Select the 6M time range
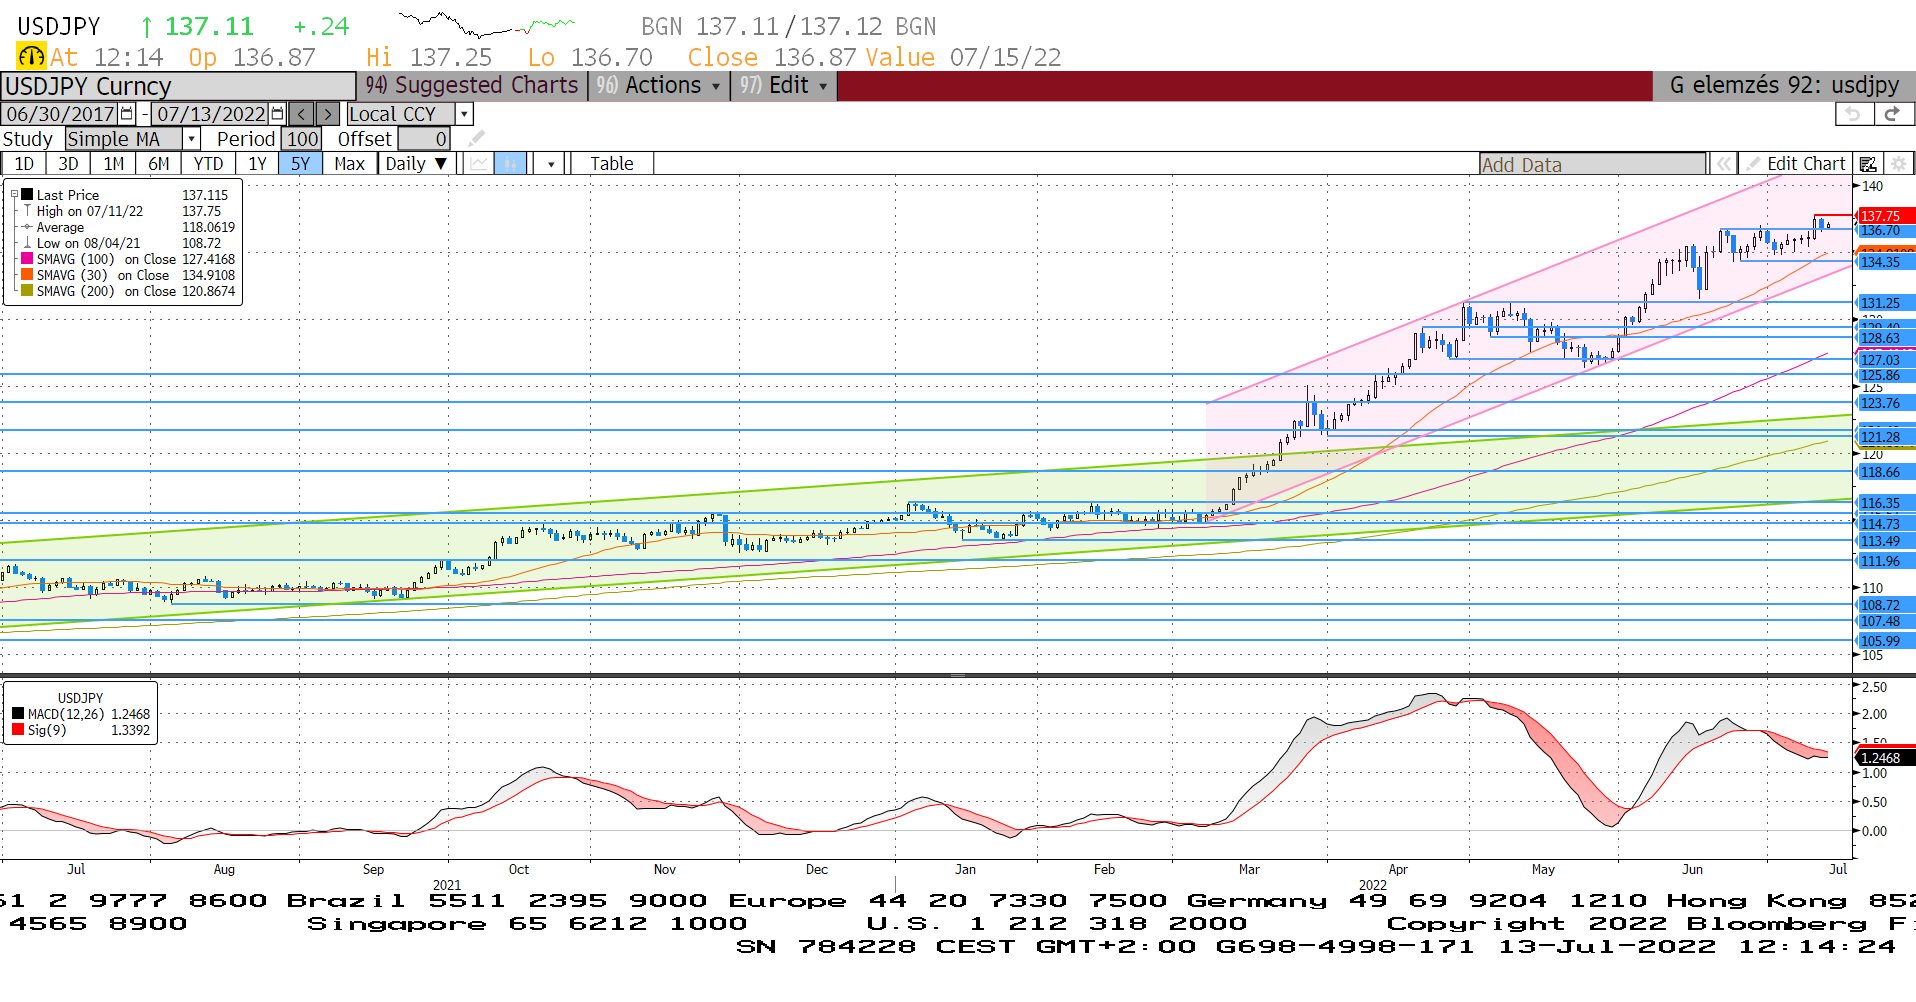Viewport: 1916px width, 1002px height. click(x=158, y=164)
